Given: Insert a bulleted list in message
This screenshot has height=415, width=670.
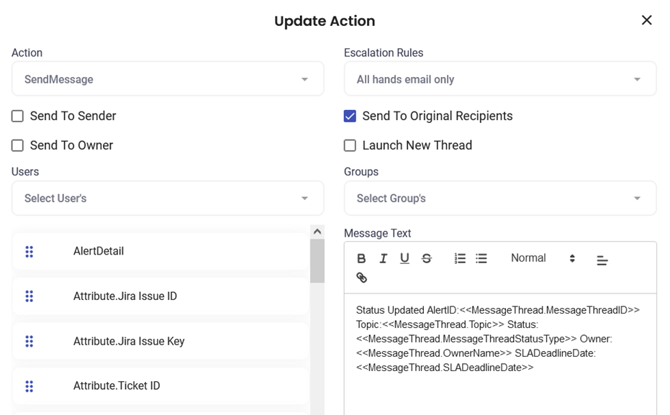Looking at the screenshot, I should tap(481, 259).
